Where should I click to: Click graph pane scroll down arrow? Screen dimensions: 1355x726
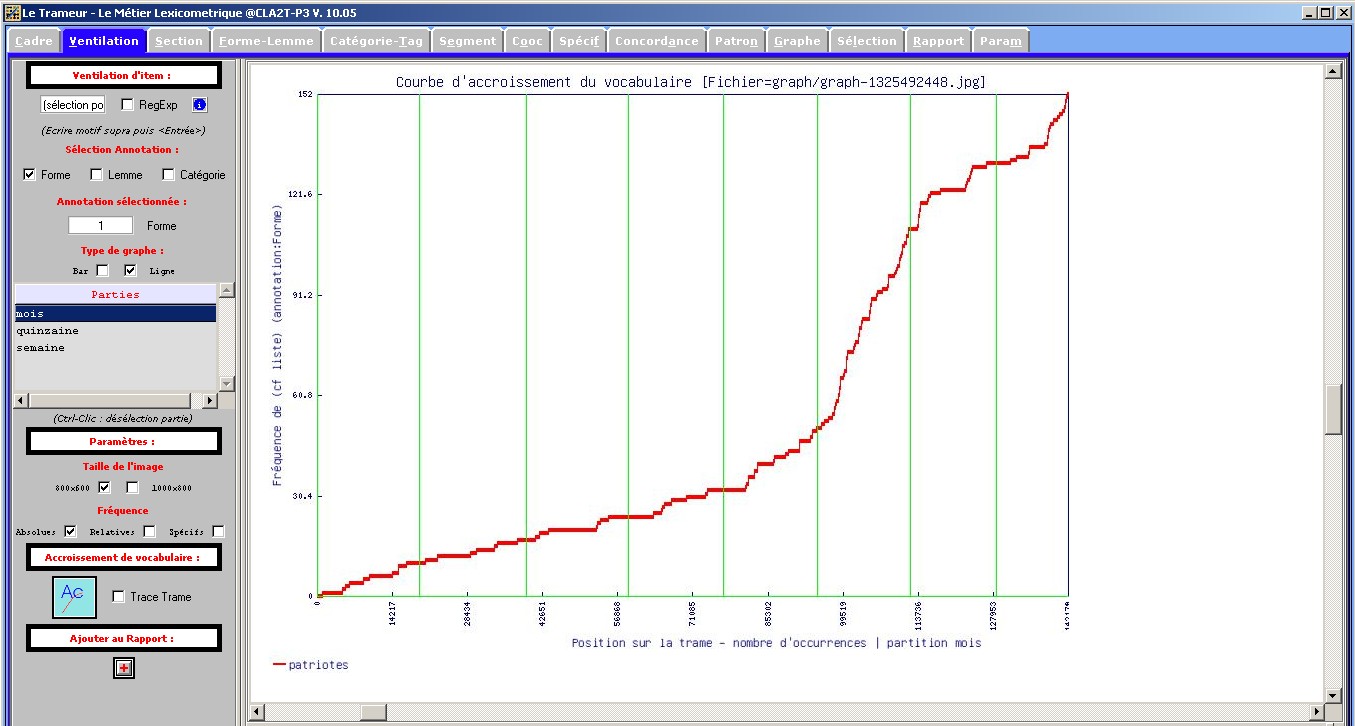click(x=1332, y=695)
